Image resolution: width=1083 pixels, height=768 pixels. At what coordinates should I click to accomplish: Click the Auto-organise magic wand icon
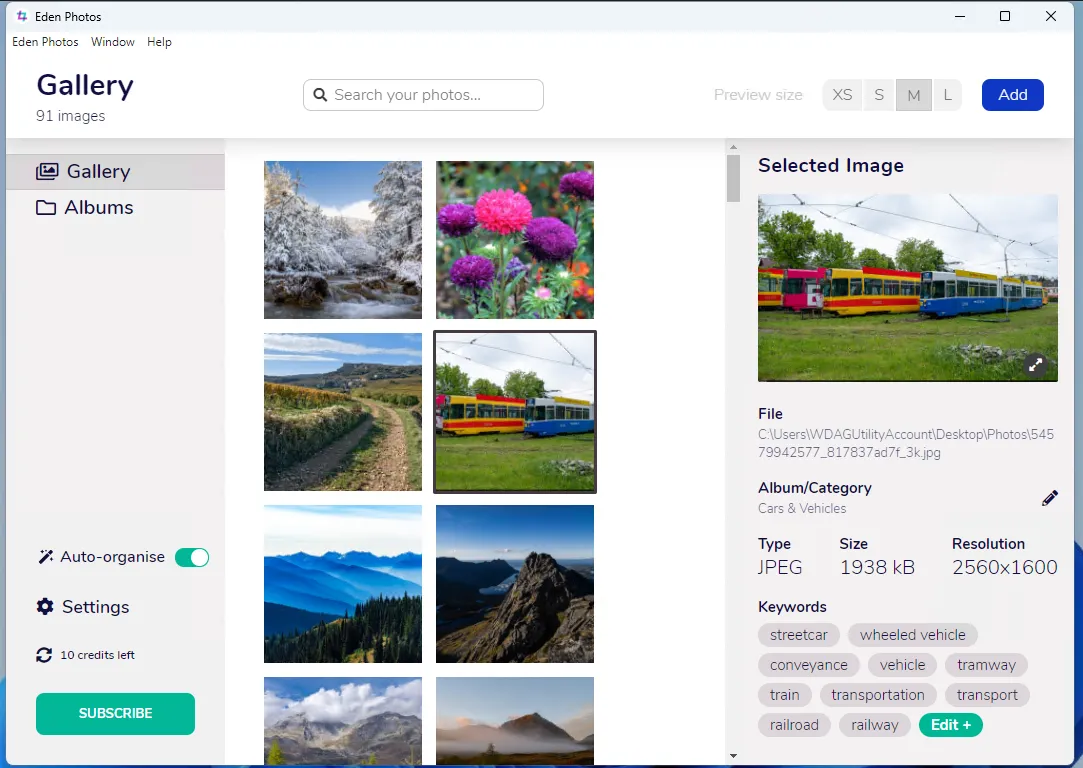[45, 557]
